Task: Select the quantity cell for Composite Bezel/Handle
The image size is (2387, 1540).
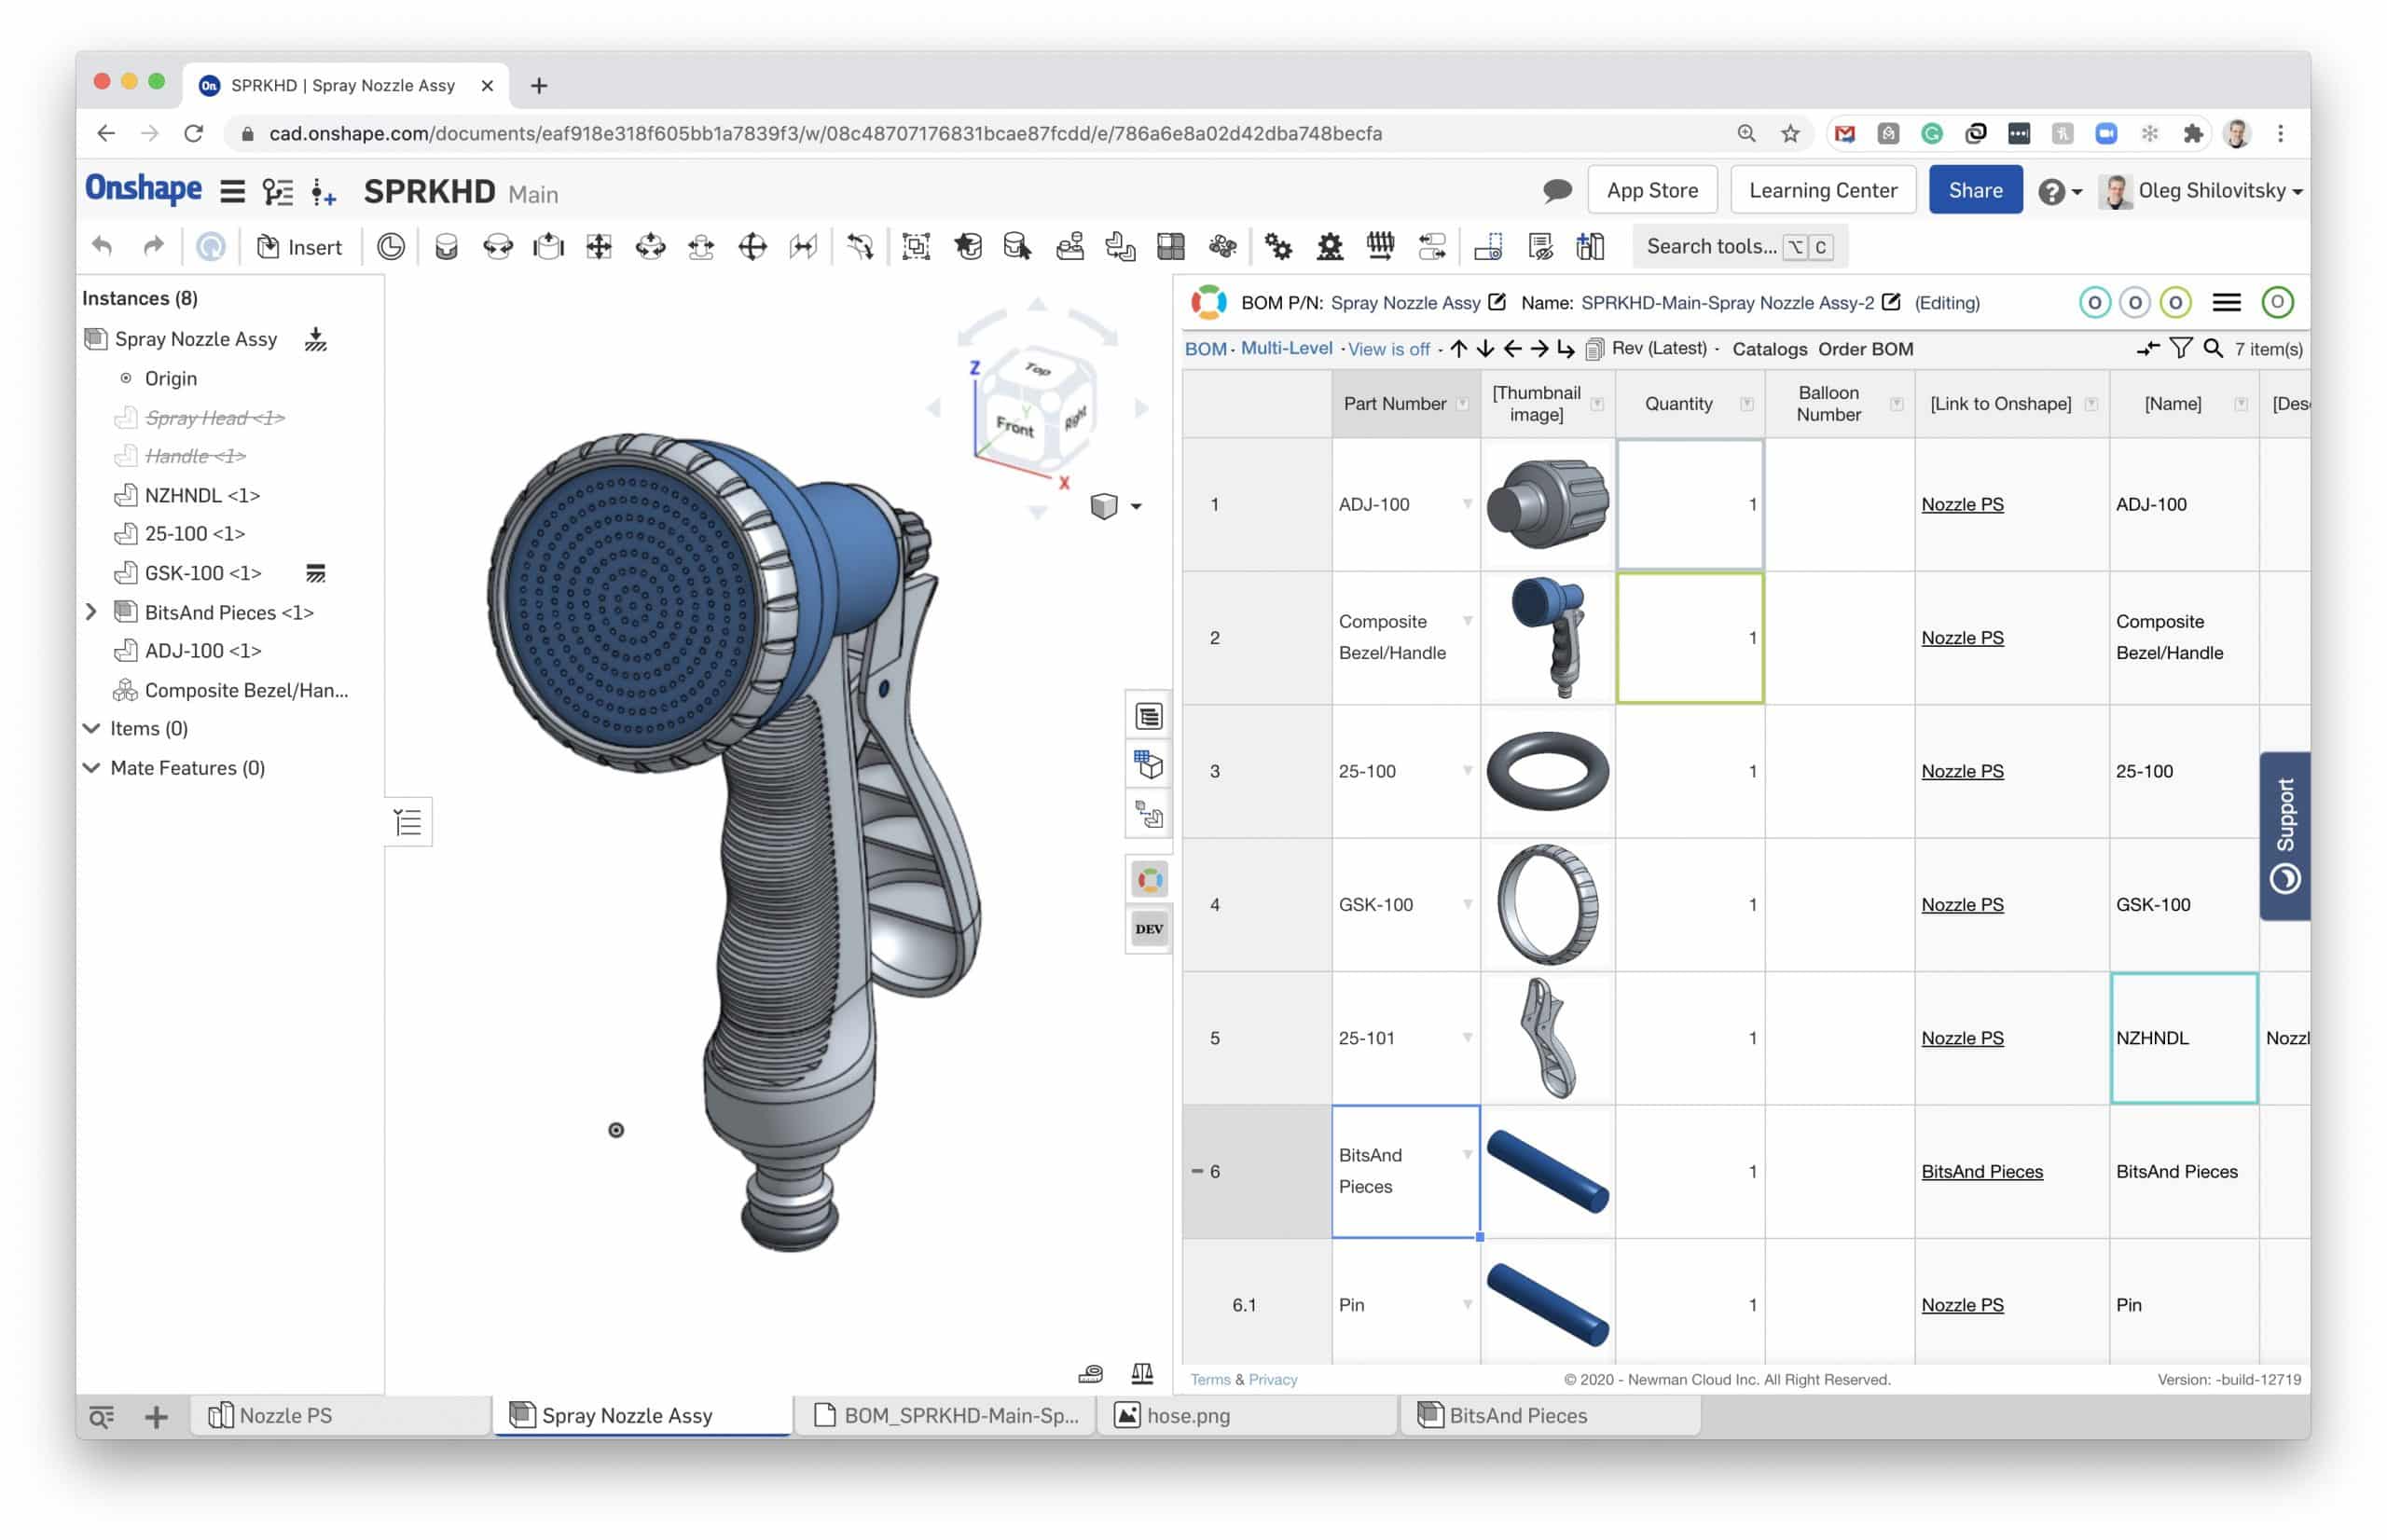Action: pyautogui.click(x=1689, y=638)
